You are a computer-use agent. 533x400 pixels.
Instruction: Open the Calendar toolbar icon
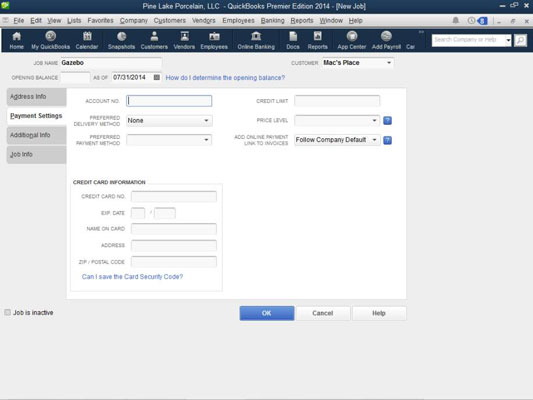[x=87, y=40]
